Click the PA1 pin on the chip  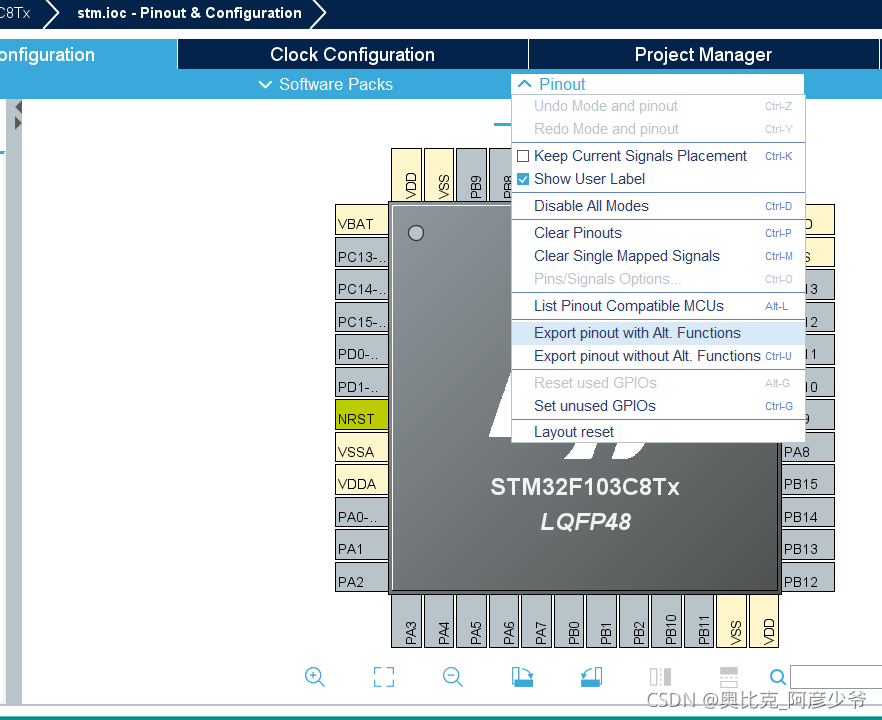pos(361,549)
